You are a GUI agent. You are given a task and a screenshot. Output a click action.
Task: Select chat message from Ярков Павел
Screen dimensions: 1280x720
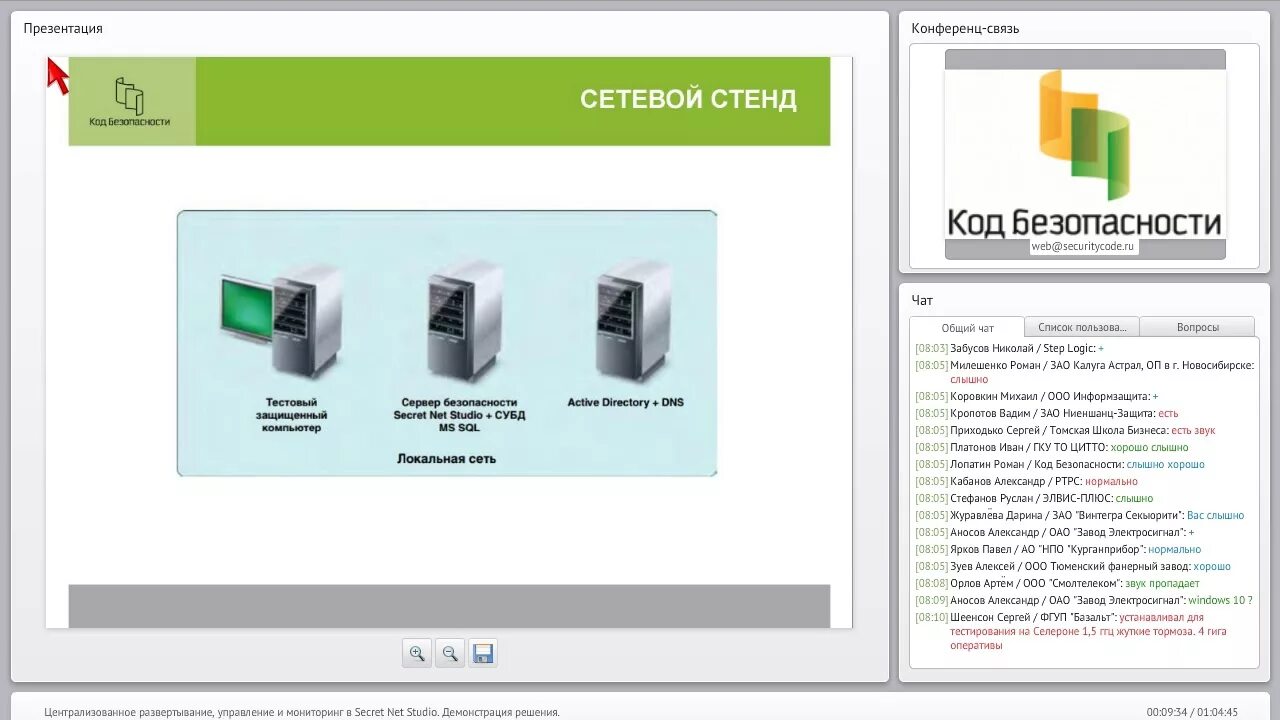(1058, 549)
